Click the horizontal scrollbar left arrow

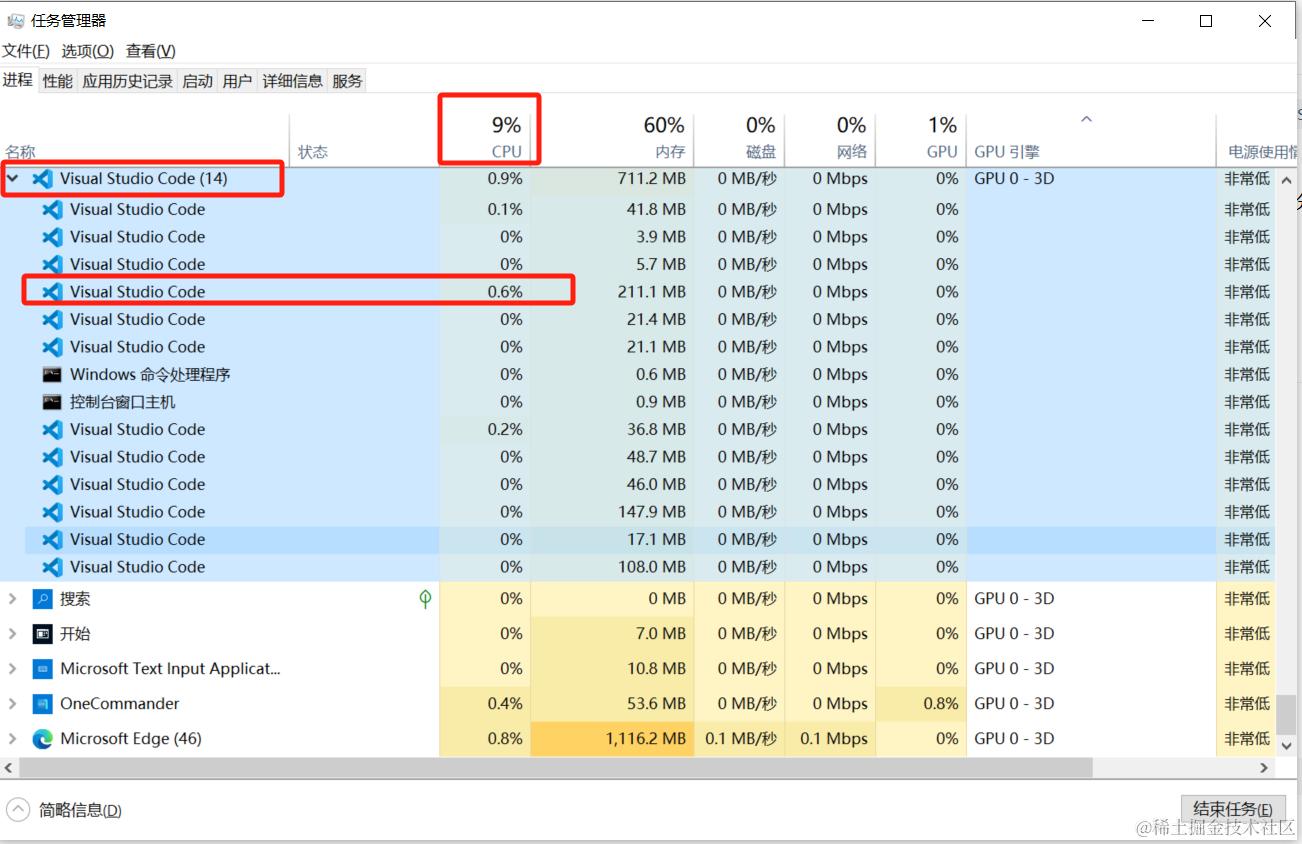[8, 768]
